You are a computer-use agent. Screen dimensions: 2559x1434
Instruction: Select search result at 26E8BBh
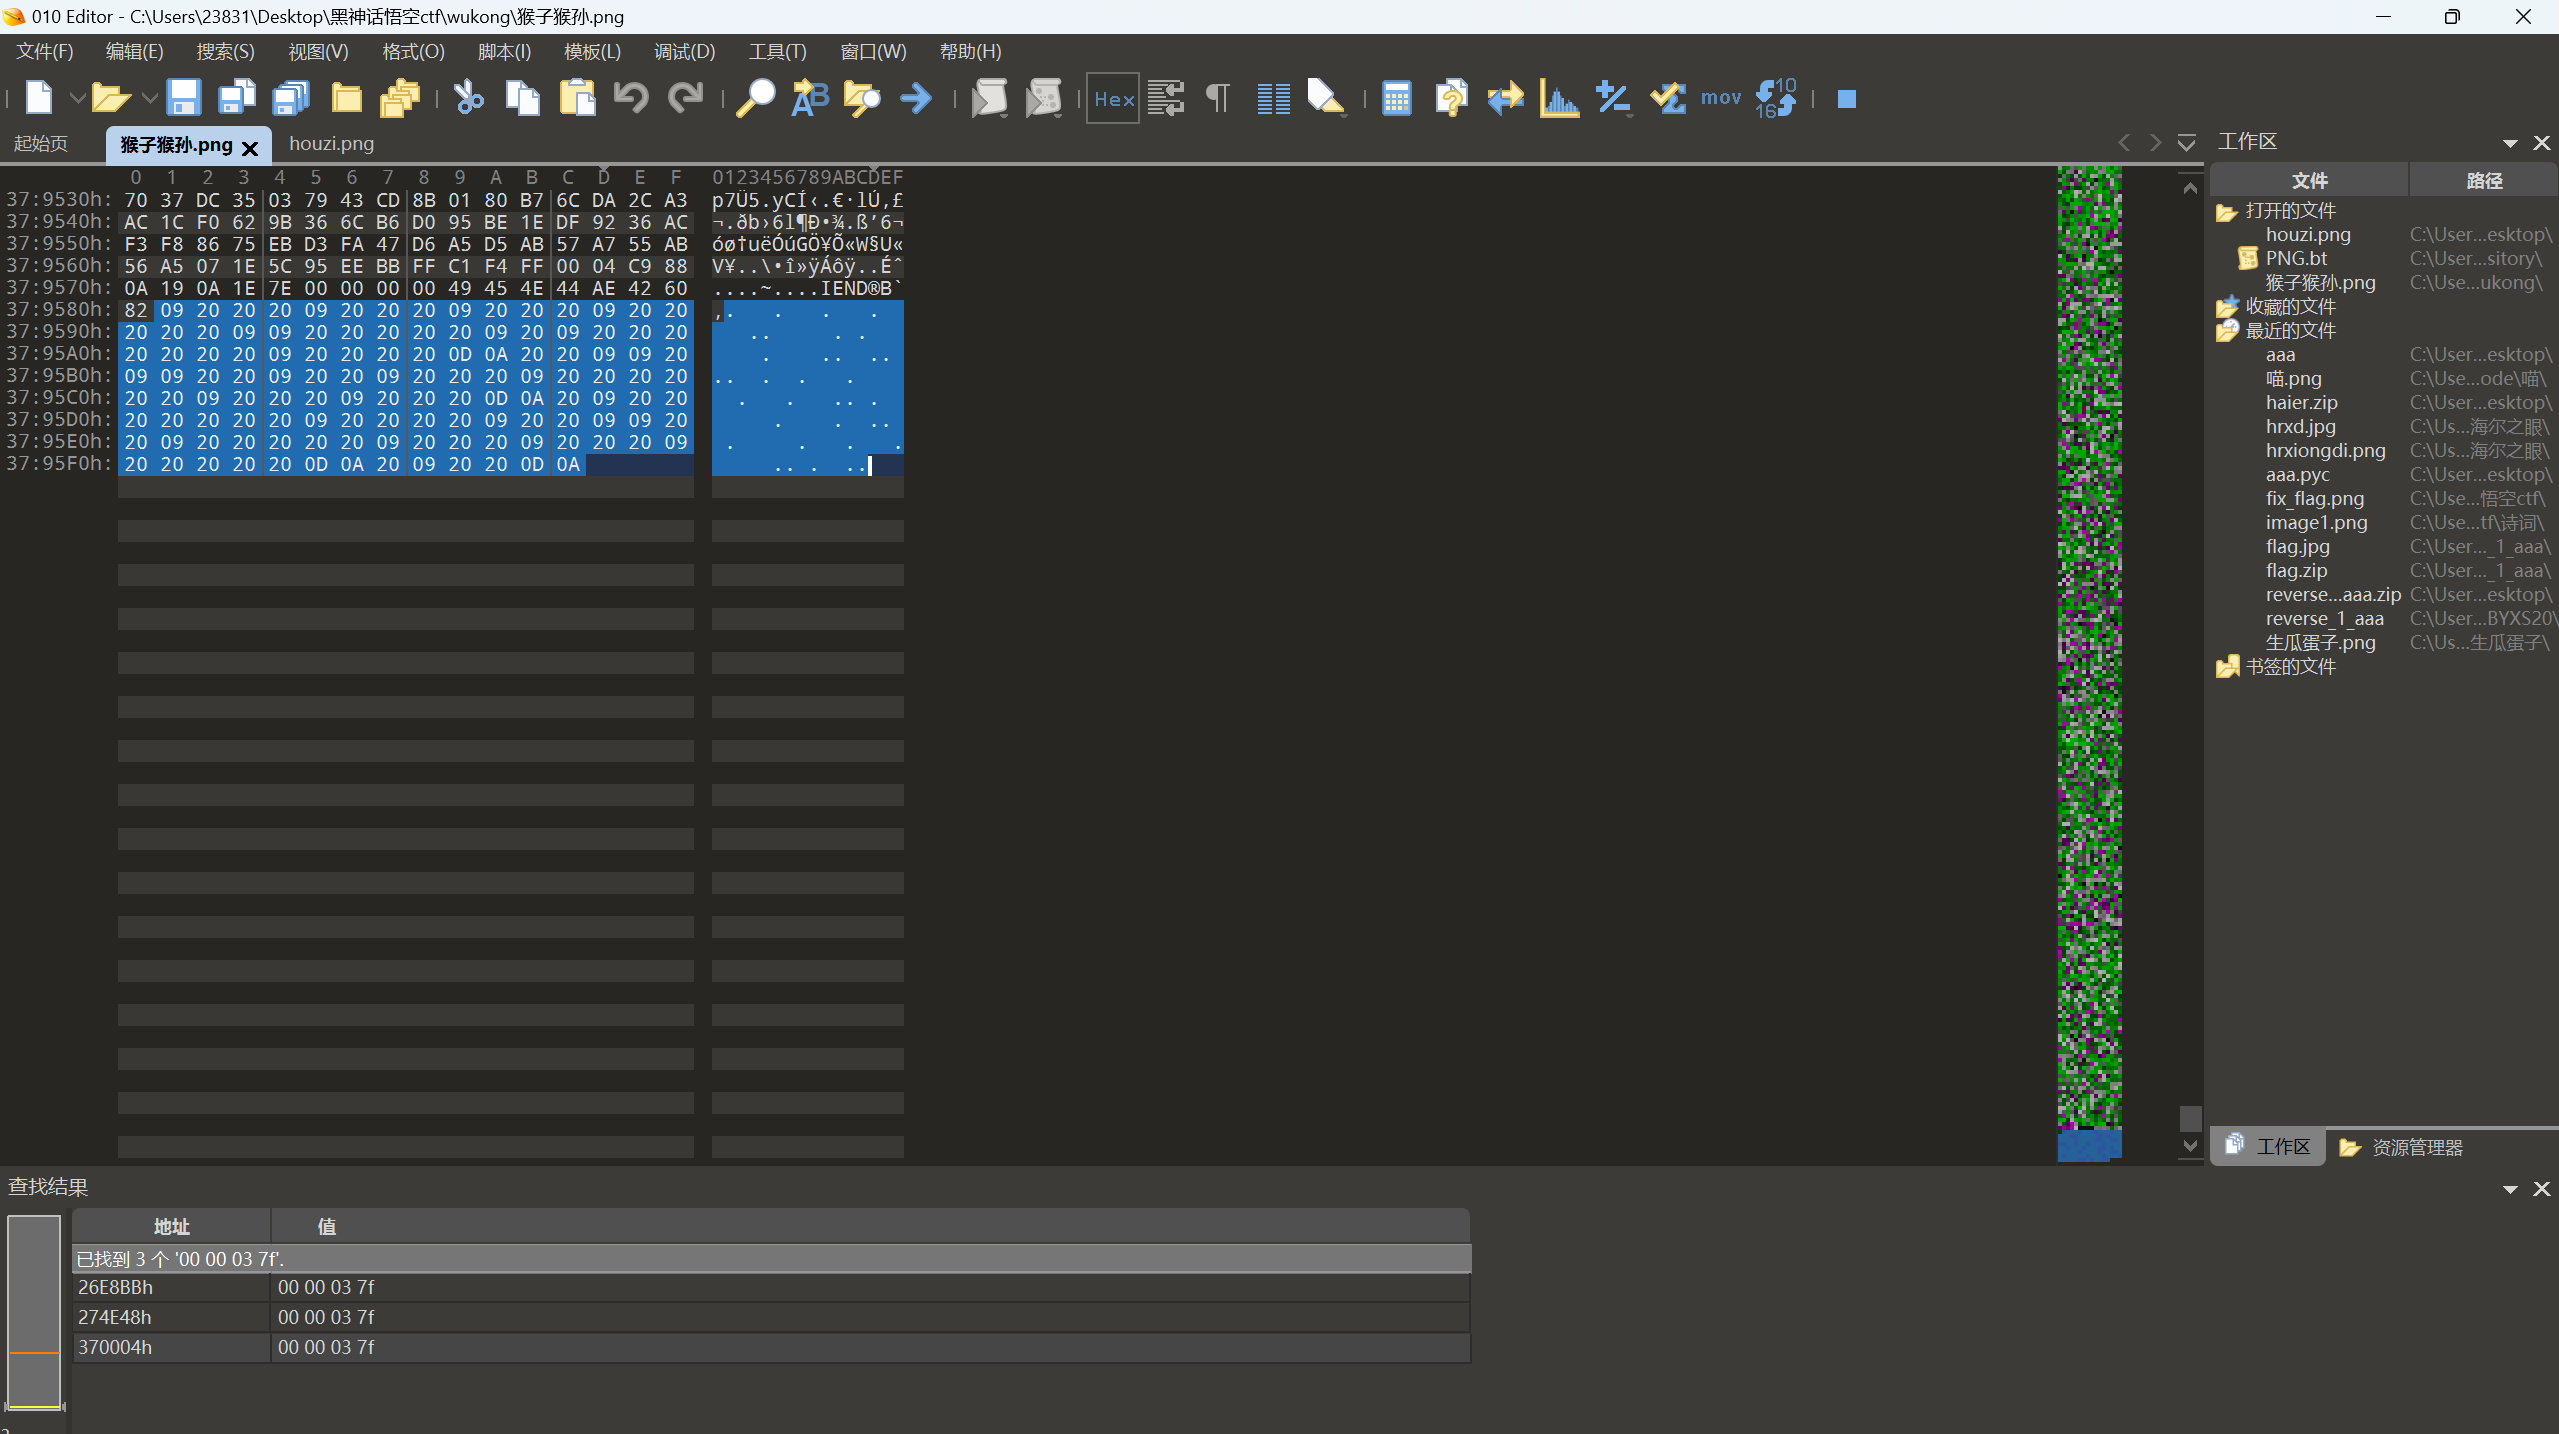[x=771, y=1288]
